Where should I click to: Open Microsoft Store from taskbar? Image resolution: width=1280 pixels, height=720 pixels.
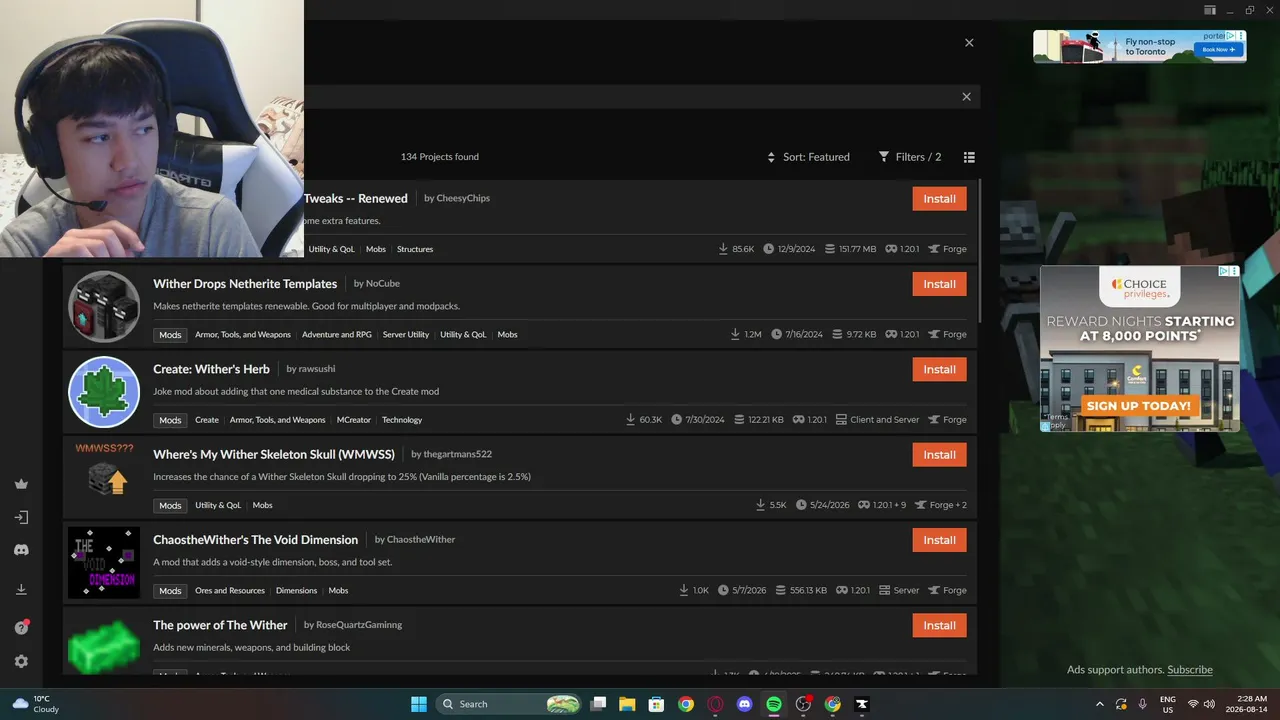tap(656, 704)
